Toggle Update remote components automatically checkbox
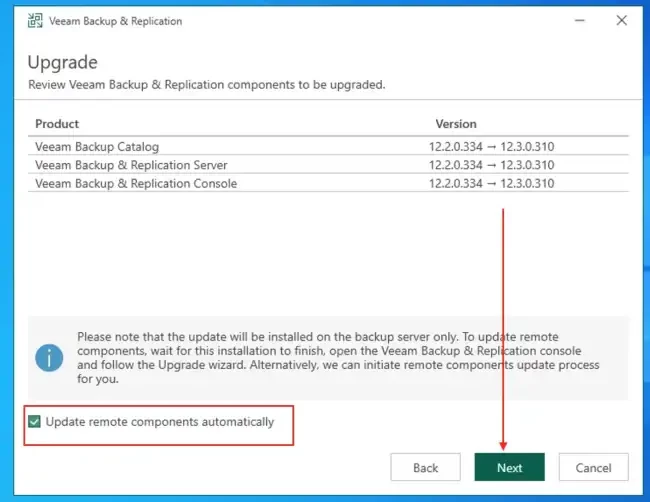 coord(34,422)
